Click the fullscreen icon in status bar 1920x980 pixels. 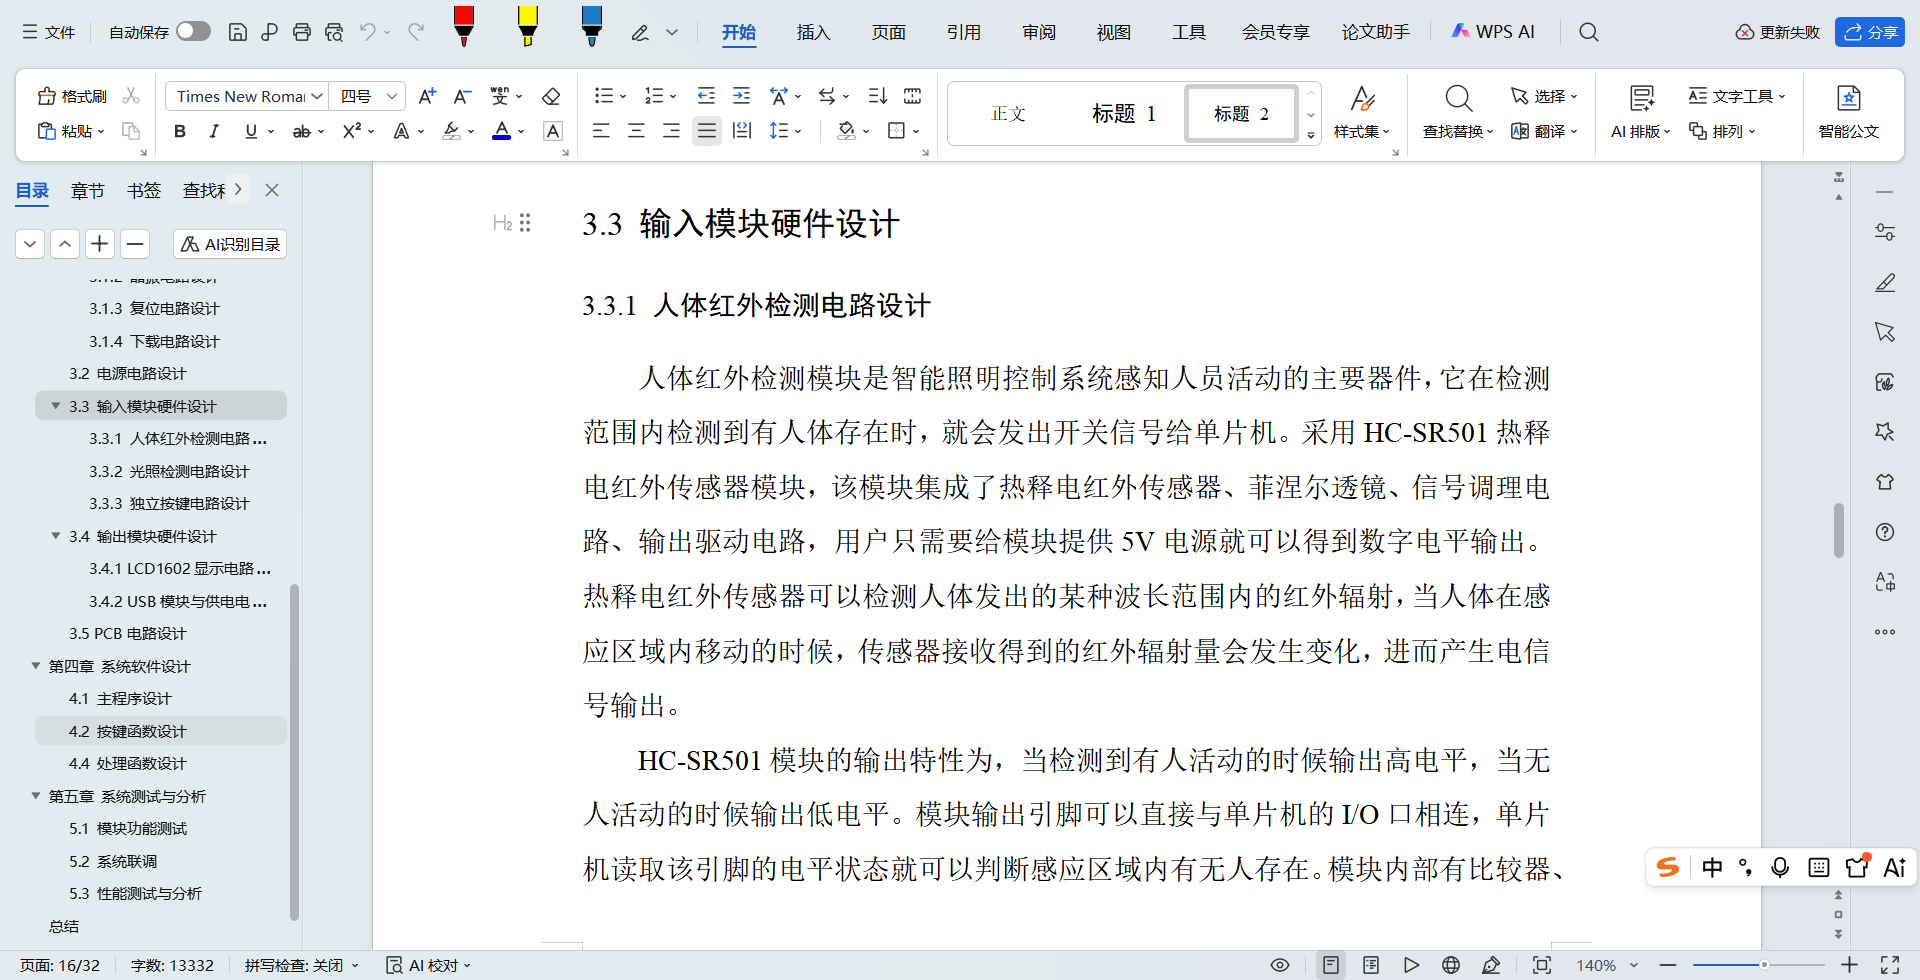pyautogui.click(x=1890, y=965)
